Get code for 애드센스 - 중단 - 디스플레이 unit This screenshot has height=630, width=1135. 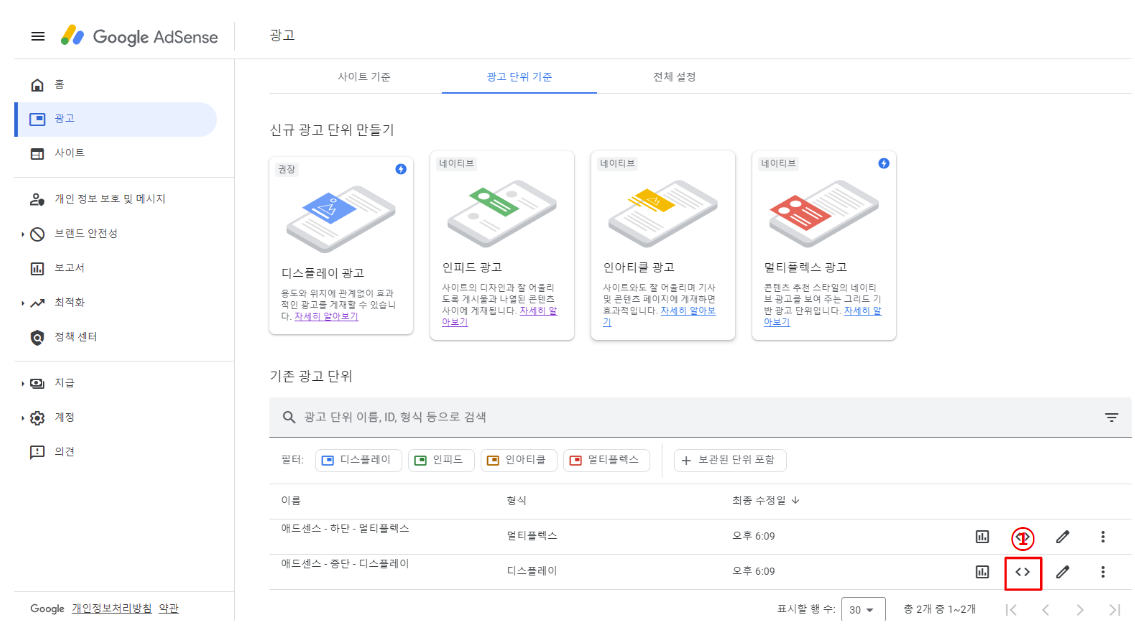(1023, 571)
